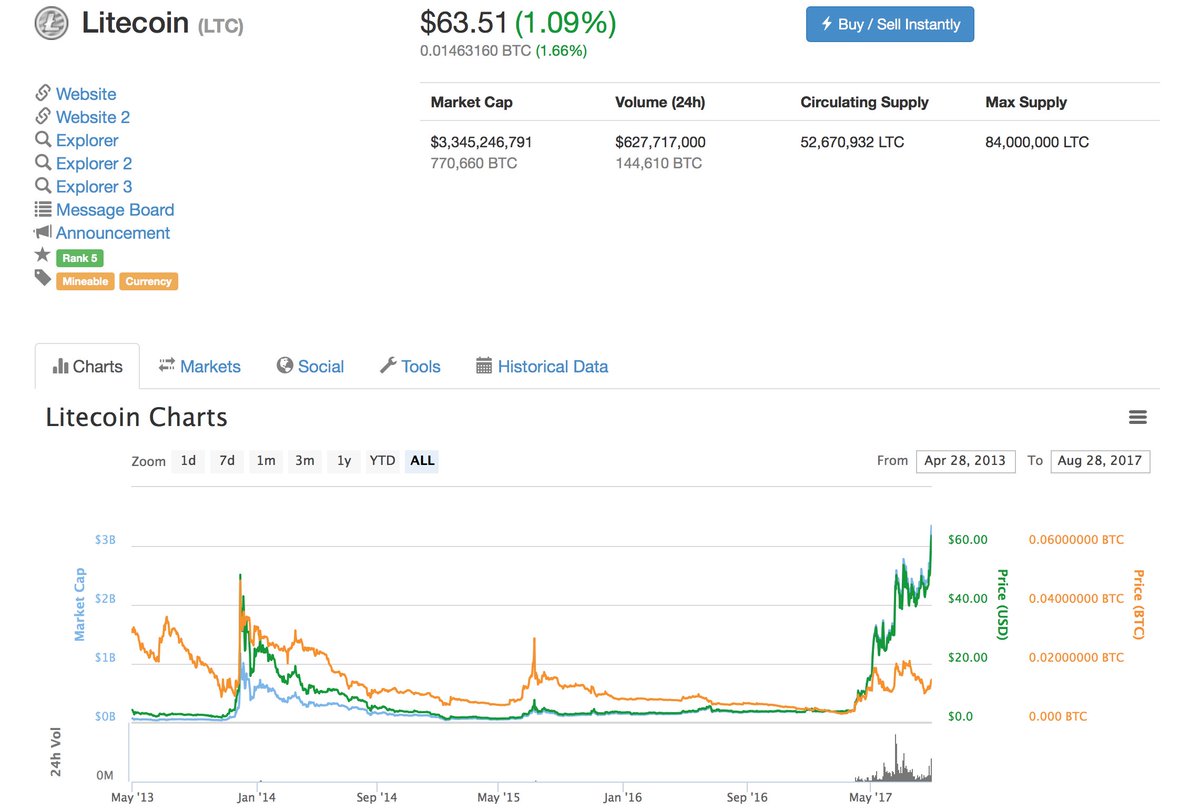
Task: Click the 0.01463160 BTC price text
Action: (x=476, y=50)
